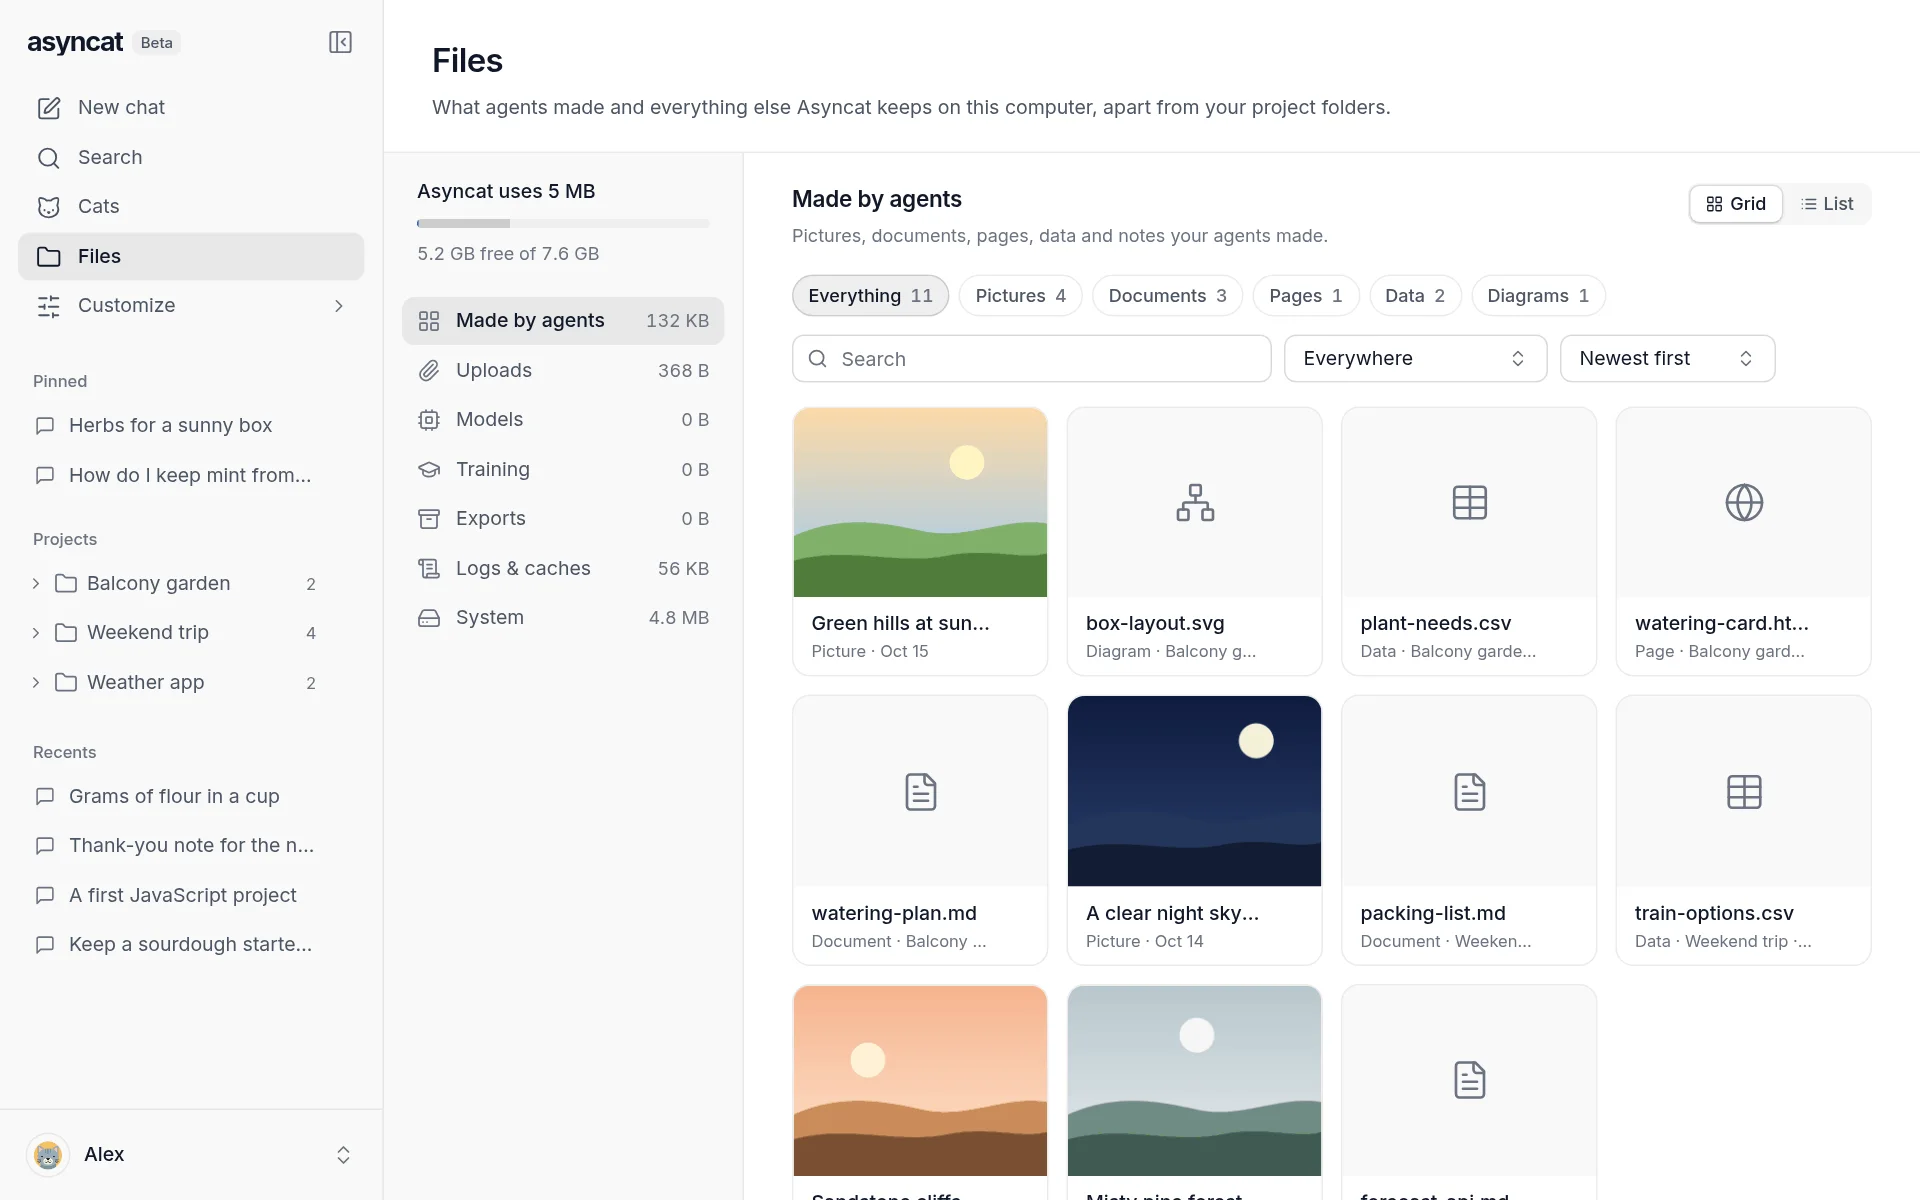Expand the Balcony garden project
1920x1200 pixels.
(x=36, y=584)
